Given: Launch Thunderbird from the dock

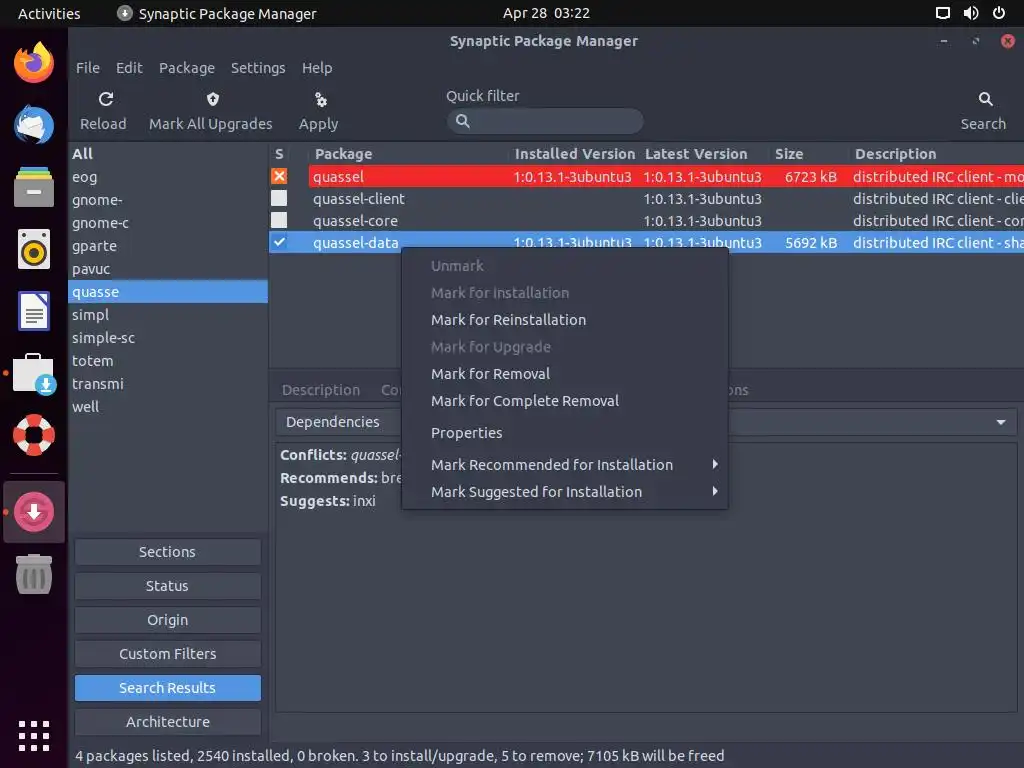Looking at the screenshot, I should tap(34, 124).
